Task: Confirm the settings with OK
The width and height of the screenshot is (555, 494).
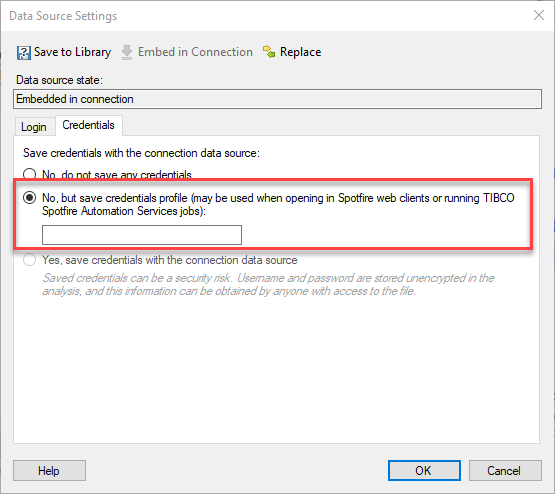Action: (424, 471)
